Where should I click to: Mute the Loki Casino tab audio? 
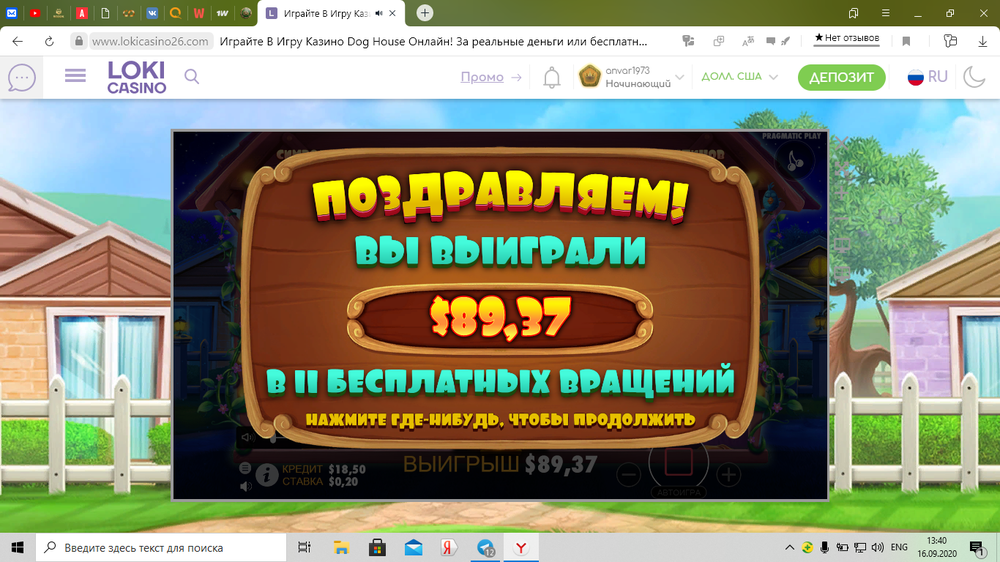point(379,13)
